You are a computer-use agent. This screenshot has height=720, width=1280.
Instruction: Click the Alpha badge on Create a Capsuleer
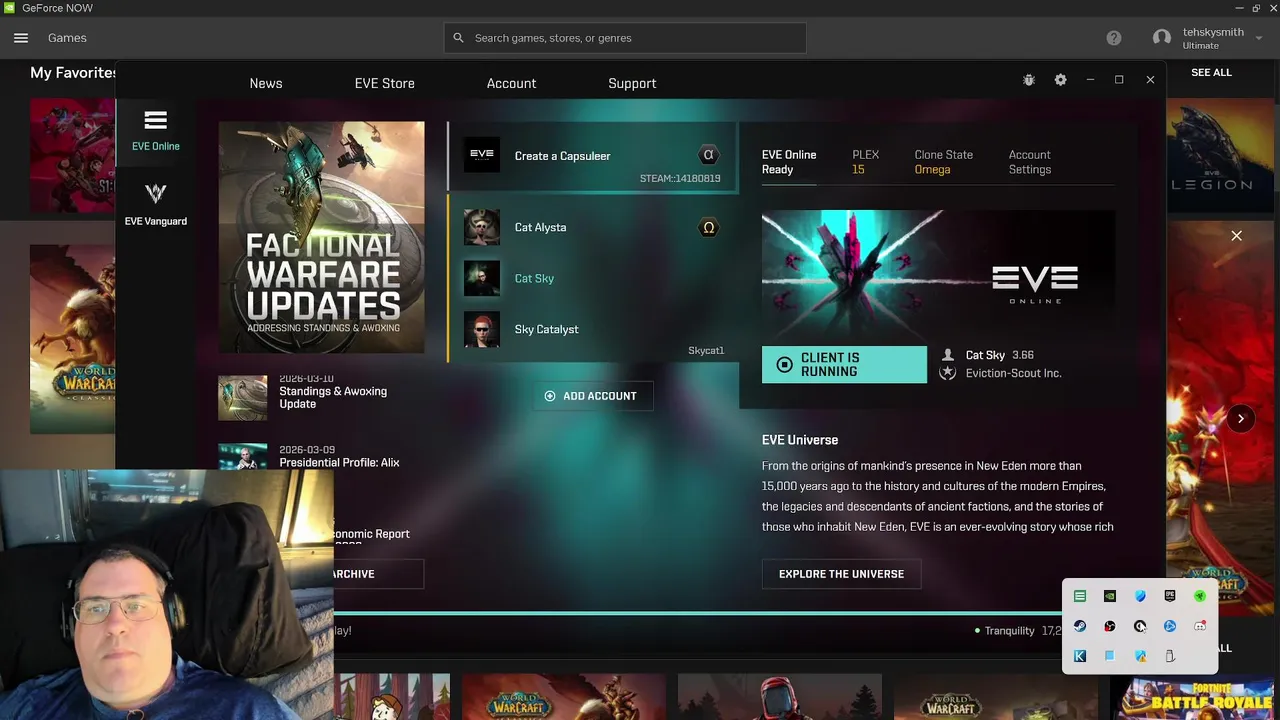(708, 155)
